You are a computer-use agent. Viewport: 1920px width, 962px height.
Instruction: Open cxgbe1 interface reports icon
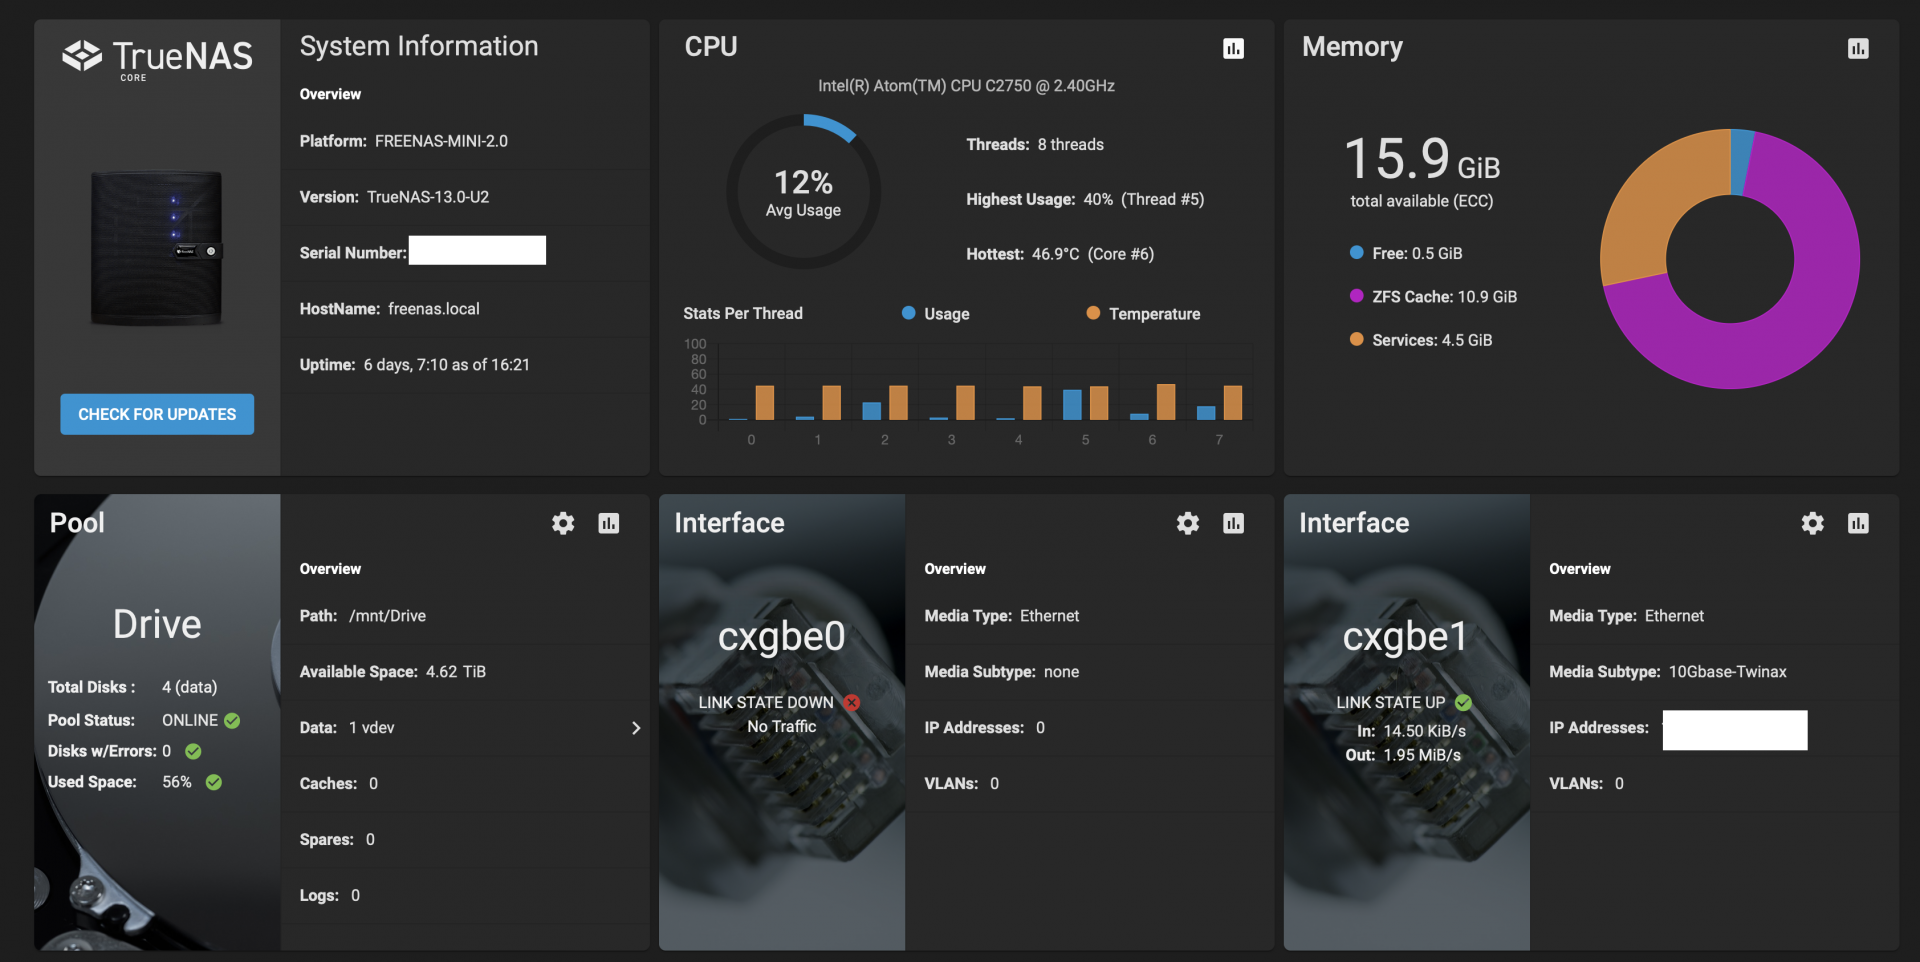(x=1858, y=523)
